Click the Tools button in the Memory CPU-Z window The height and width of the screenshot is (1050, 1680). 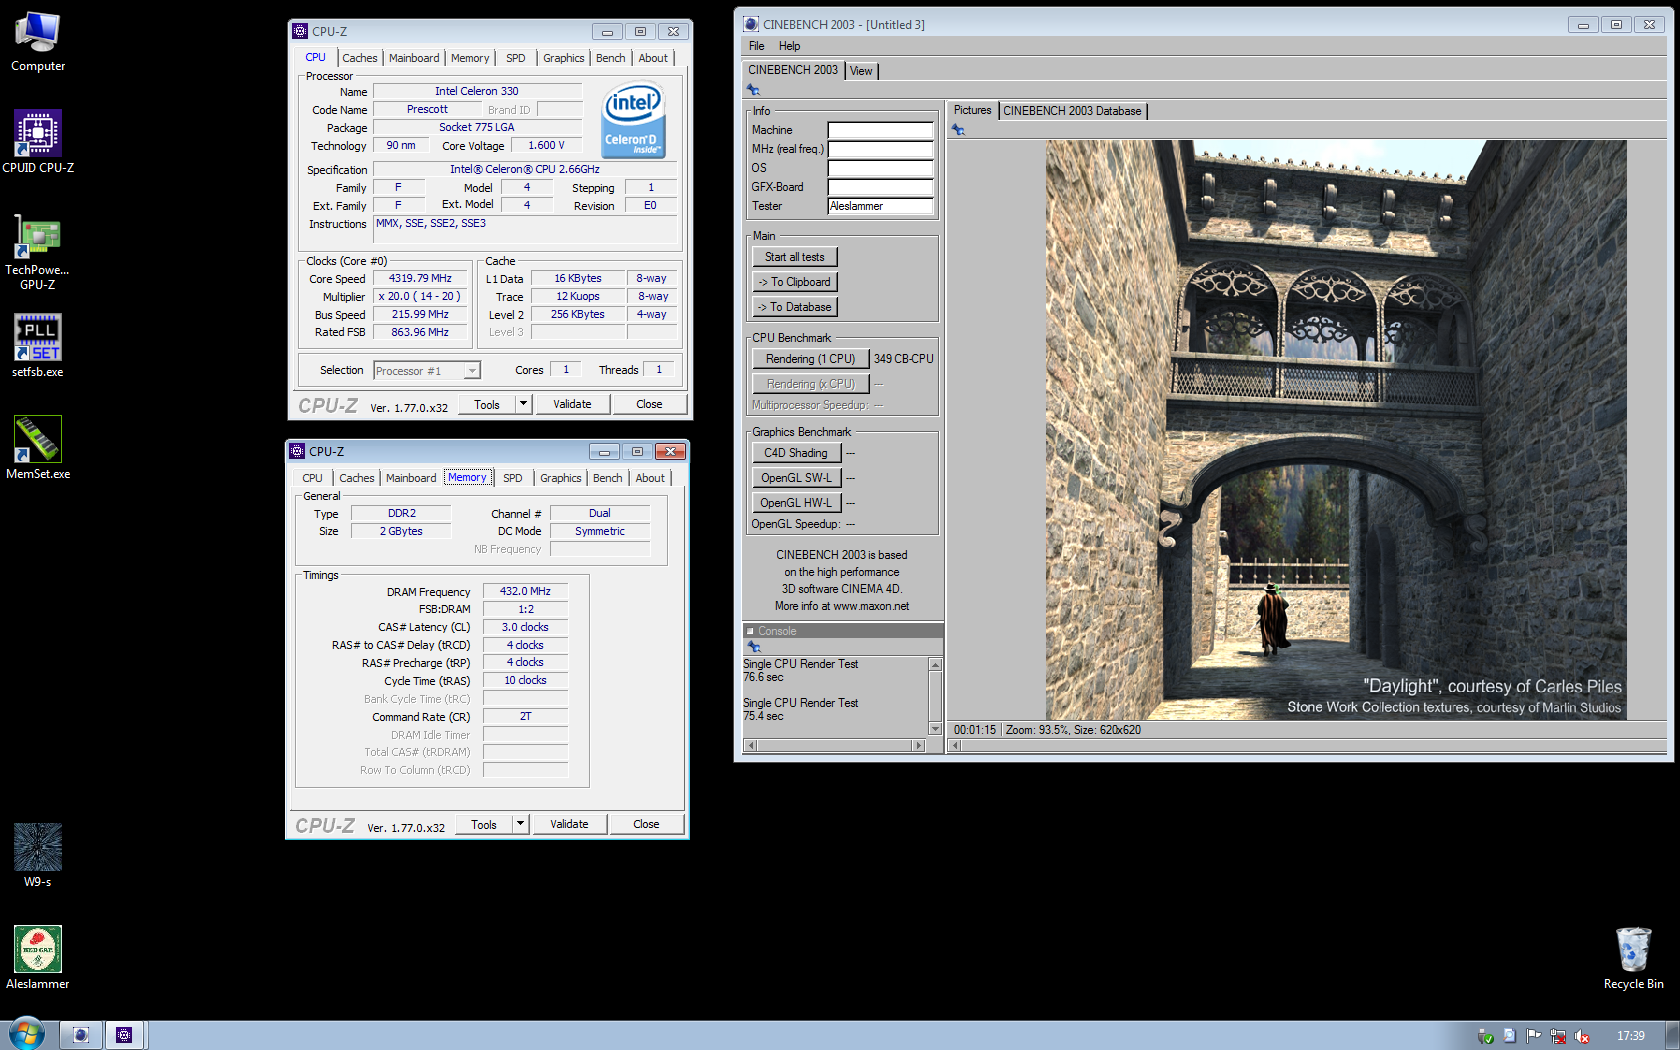(x=484, y=824)
